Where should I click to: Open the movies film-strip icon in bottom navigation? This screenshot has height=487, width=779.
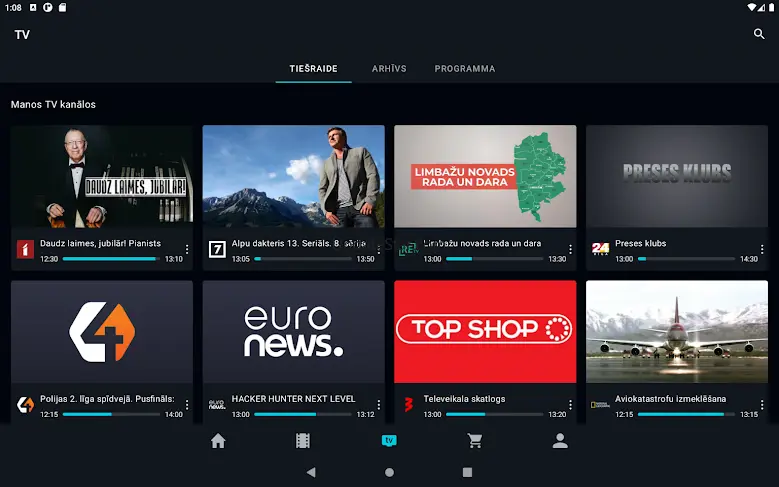click(303, 441)
